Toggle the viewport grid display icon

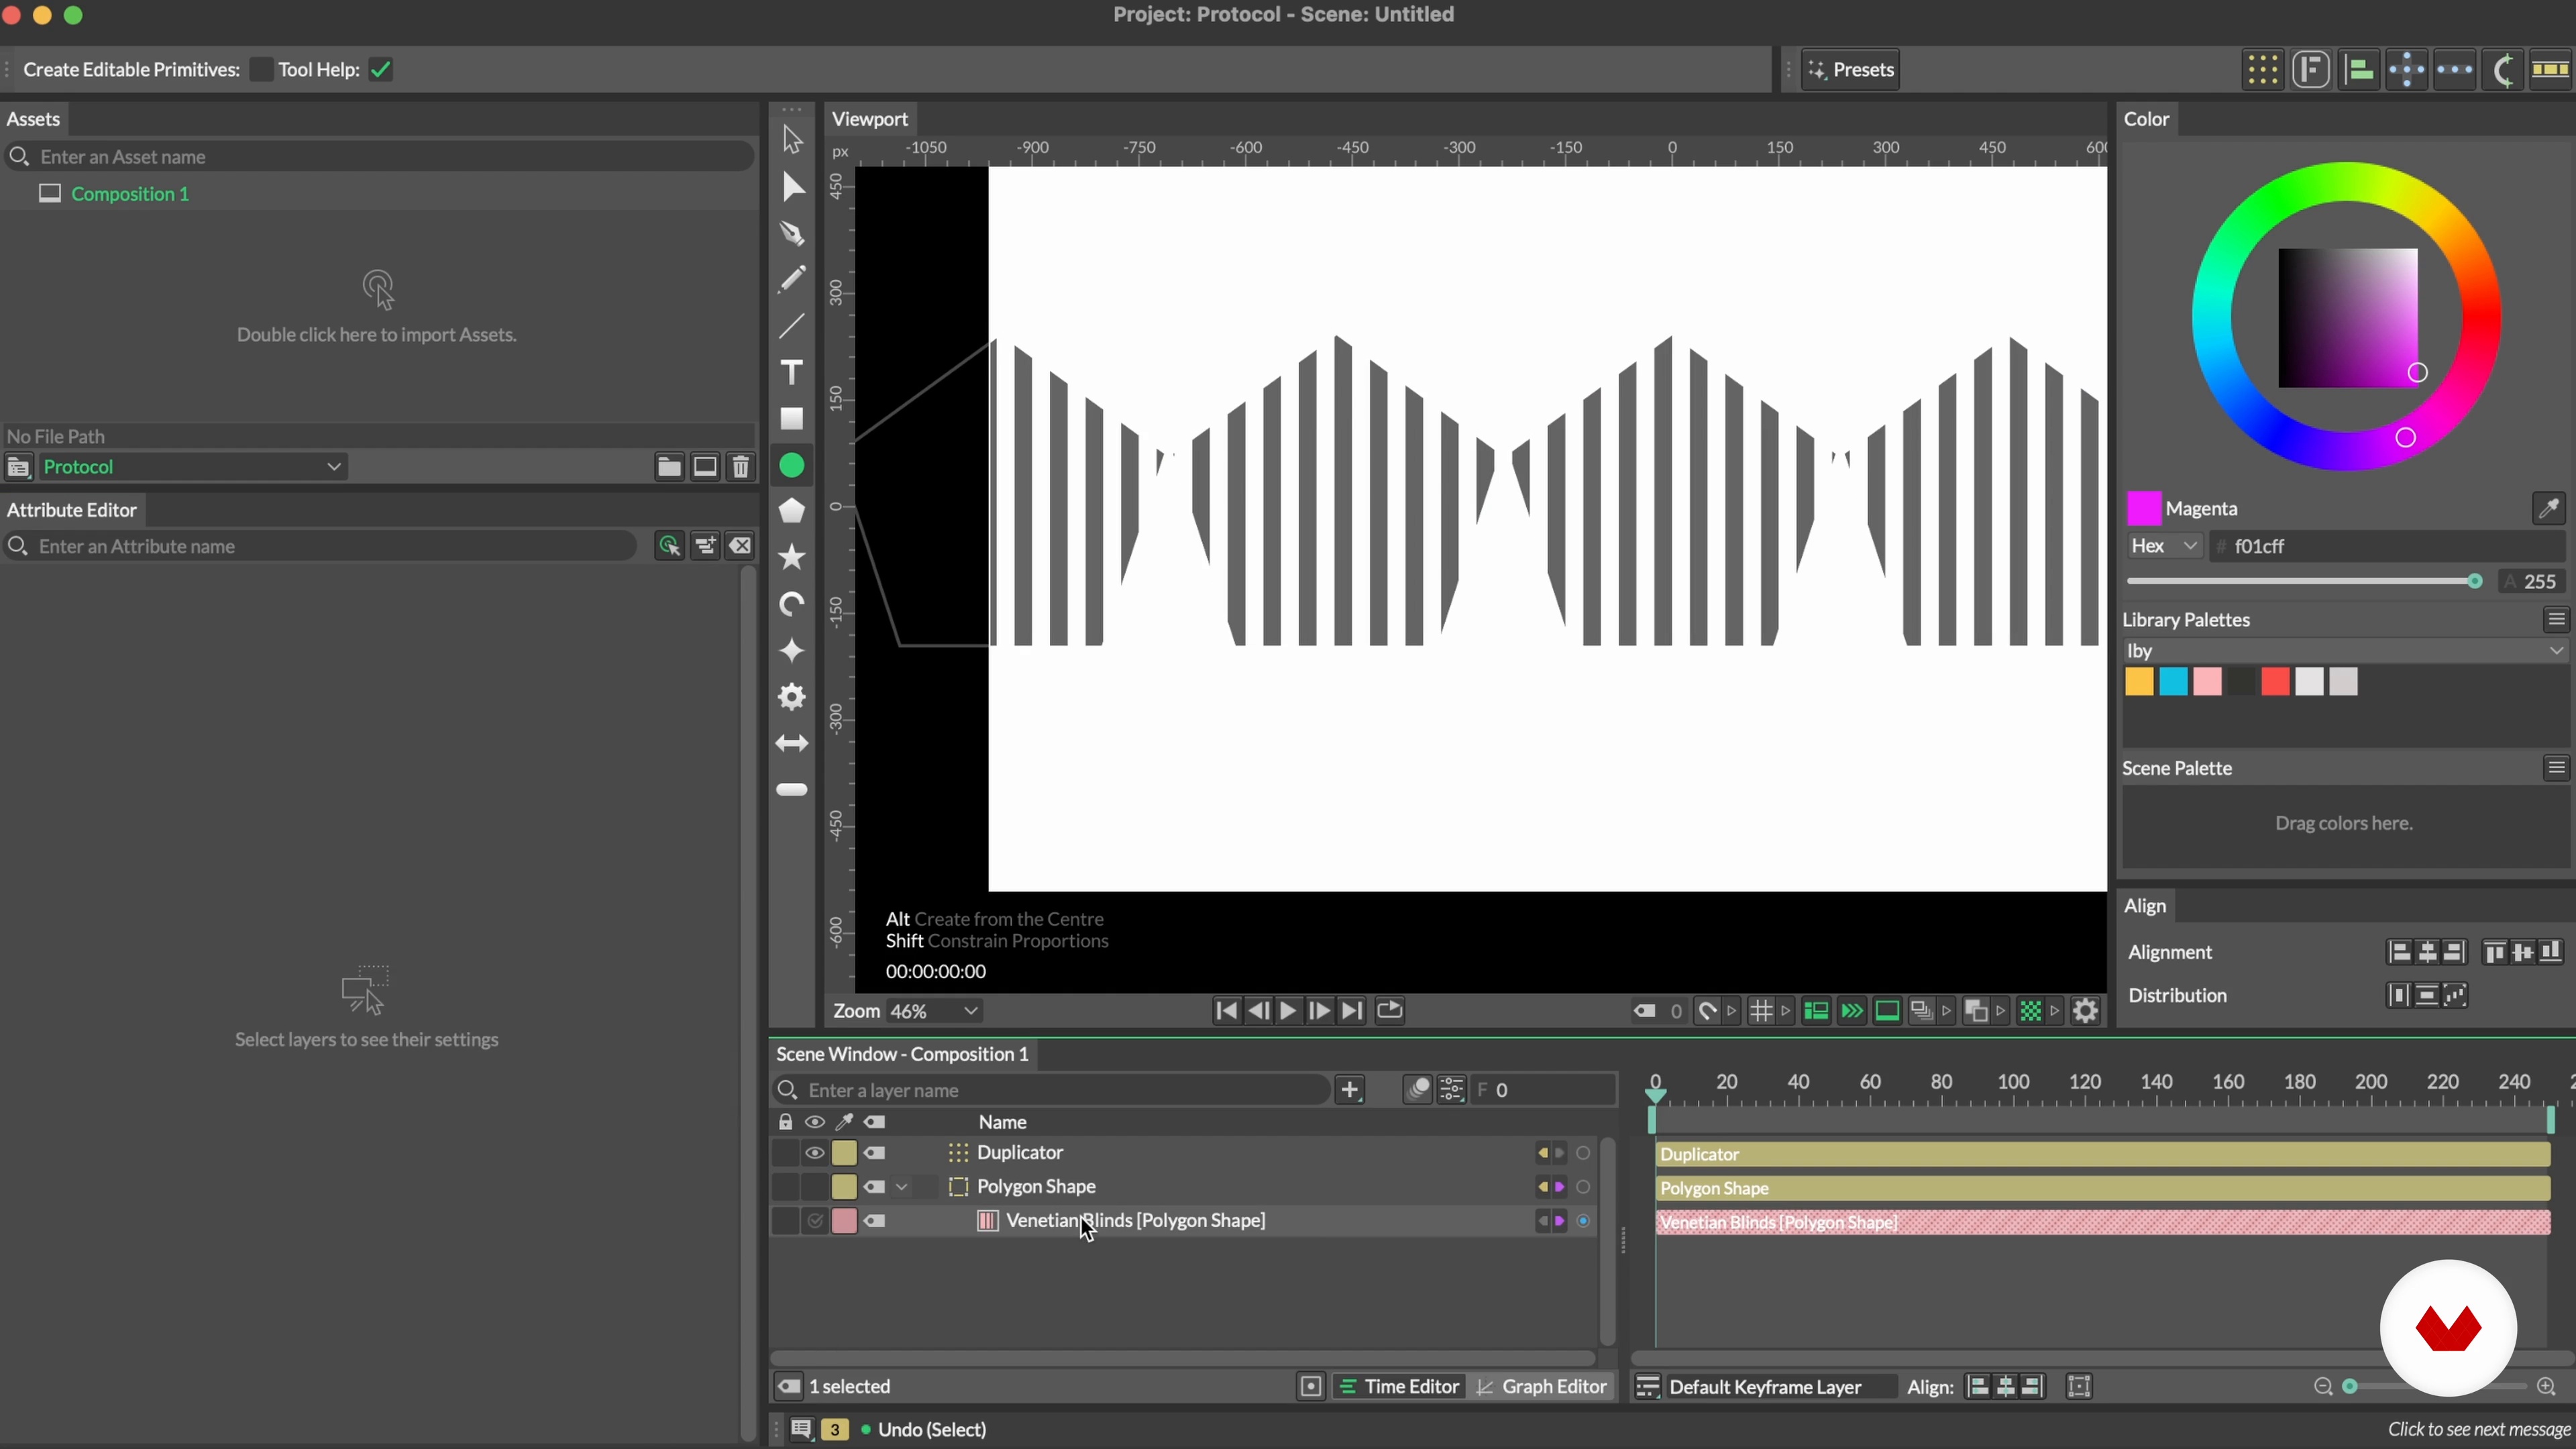click(1761, 1011)
